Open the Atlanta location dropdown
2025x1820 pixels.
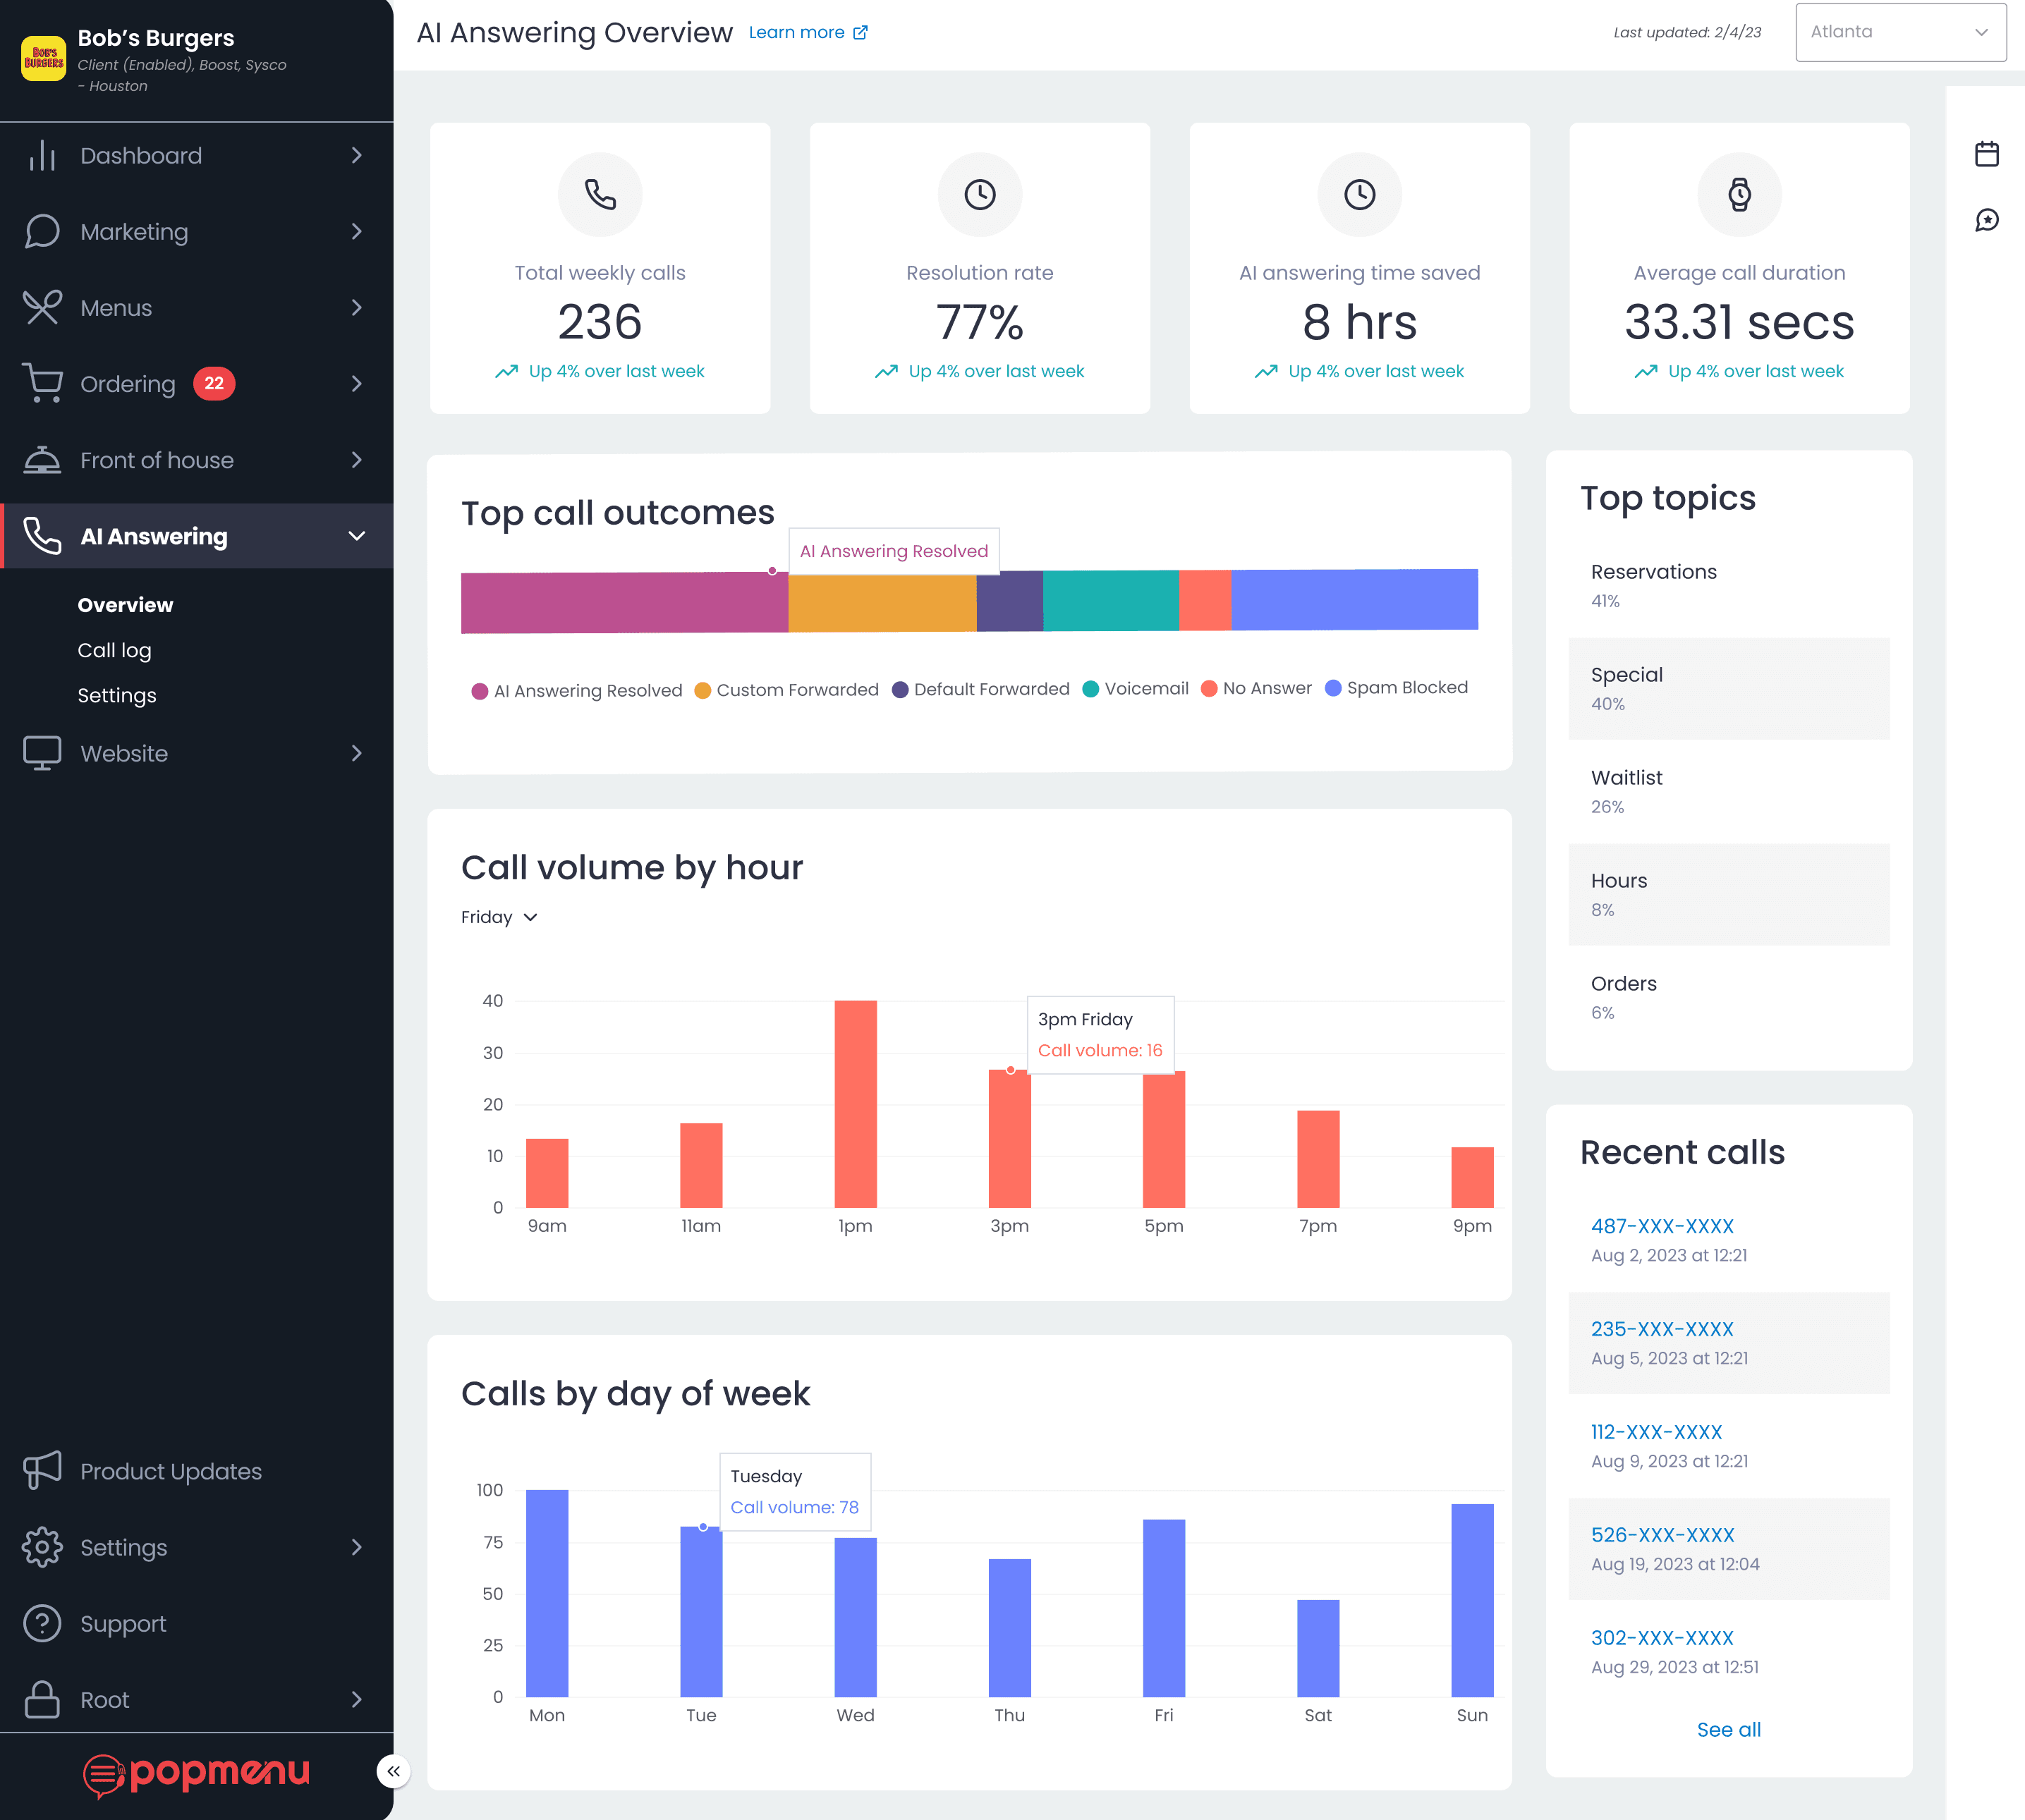tap(1900, 32)
